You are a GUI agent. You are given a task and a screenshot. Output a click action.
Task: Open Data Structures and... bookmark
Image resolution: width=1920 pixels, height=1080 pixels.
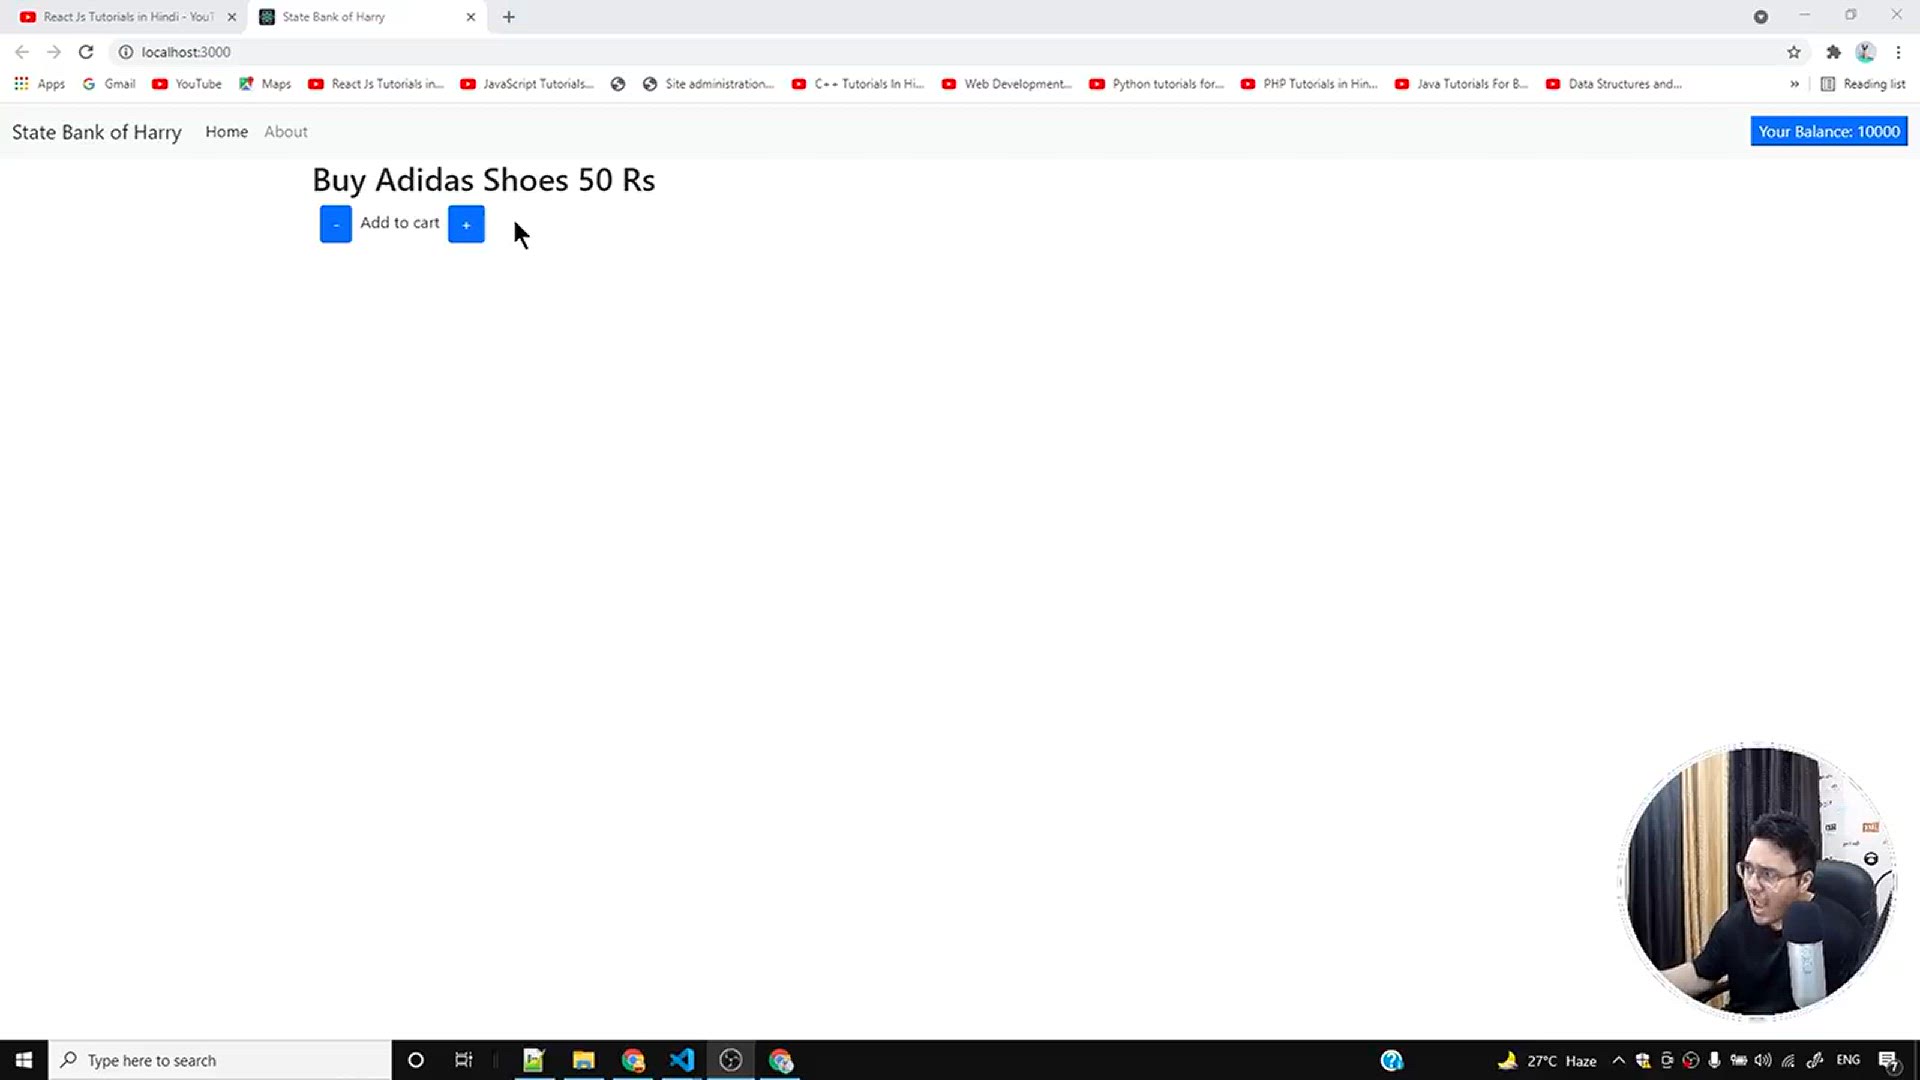(x=1614, y=84)
